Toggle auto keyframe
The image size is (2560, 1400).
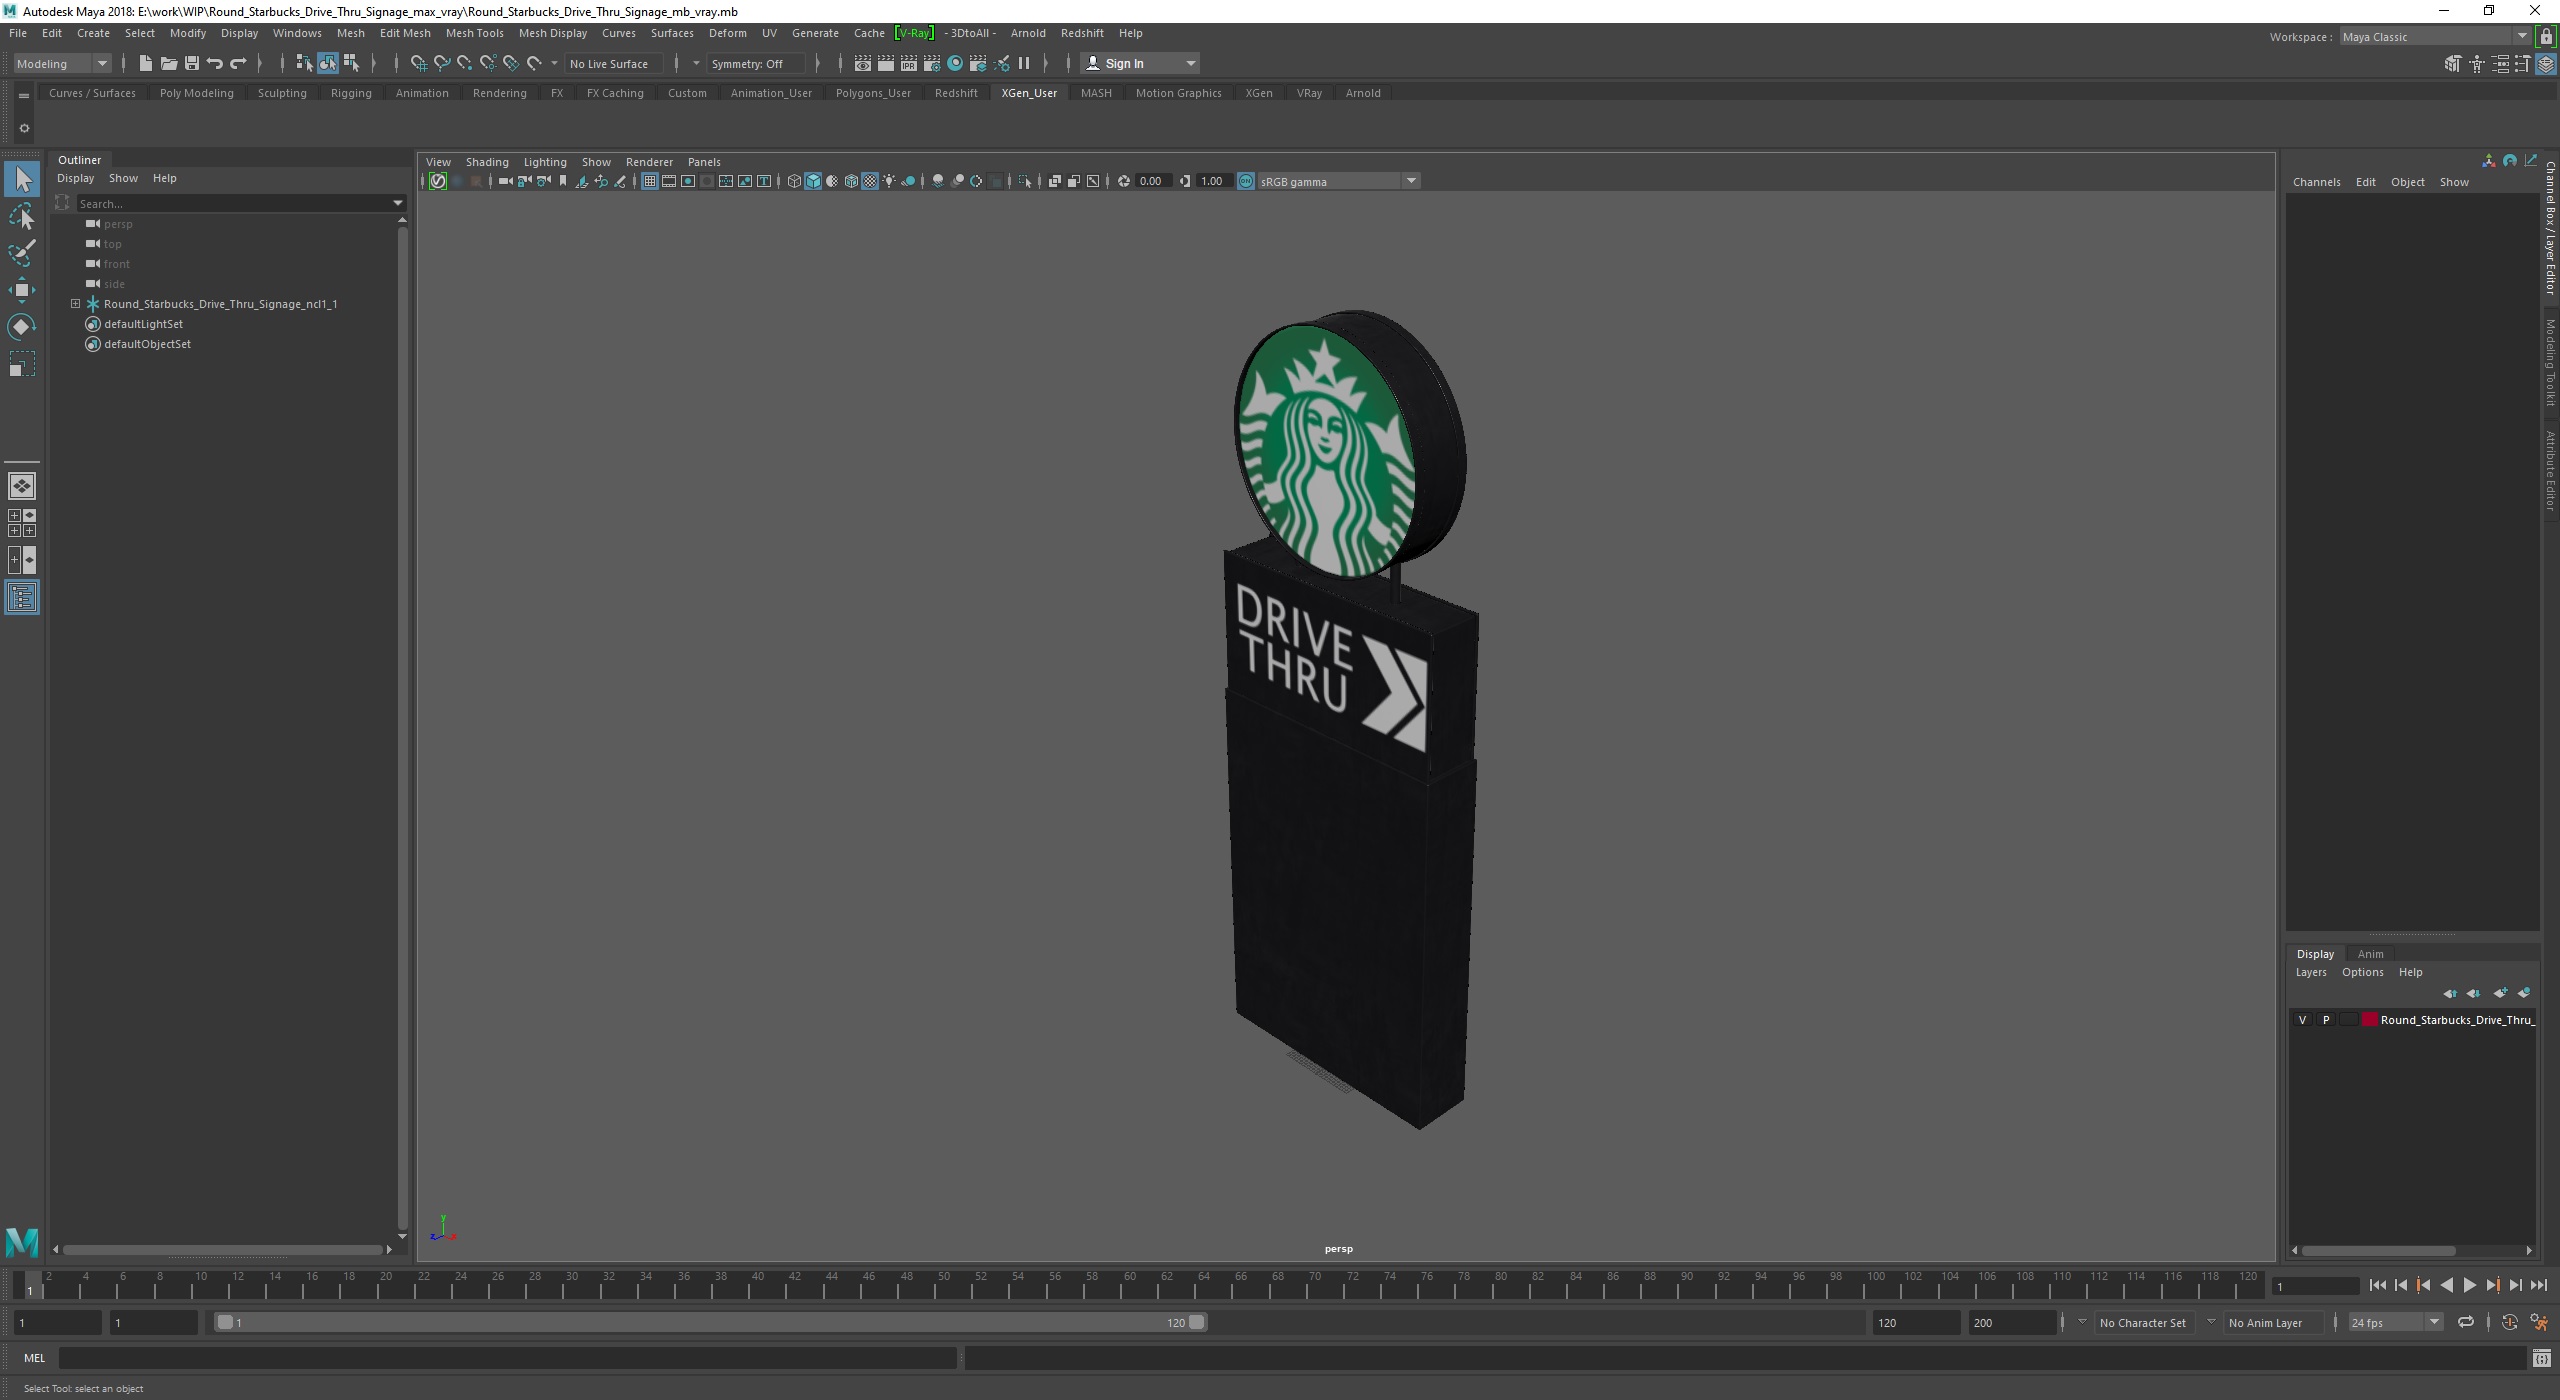(x=2509, y=1322)
